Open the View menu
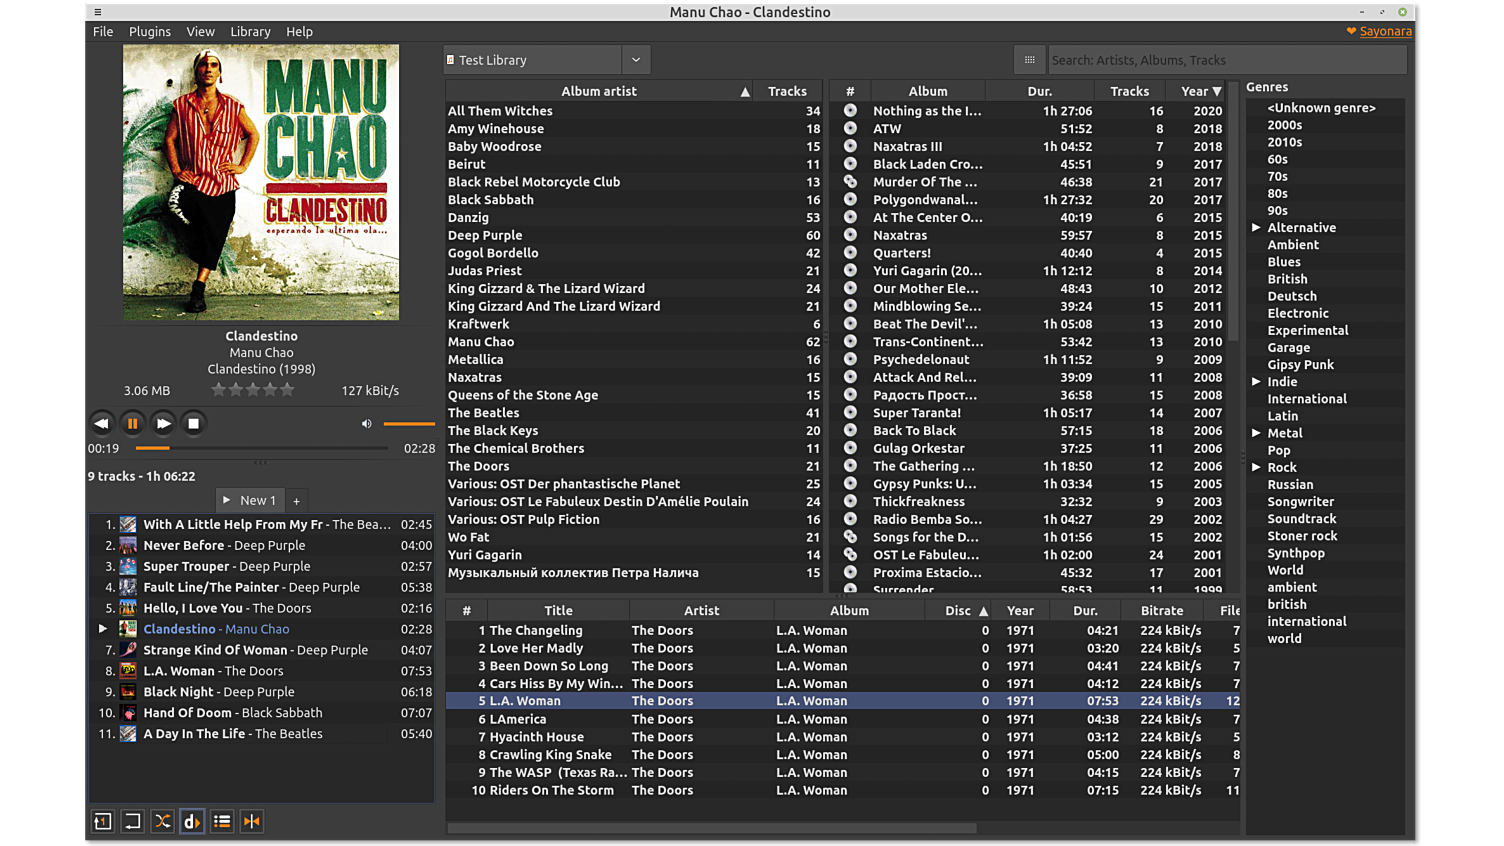This screenshot has height=846, width=1504. pyautogui.click(x=200, y=32)
